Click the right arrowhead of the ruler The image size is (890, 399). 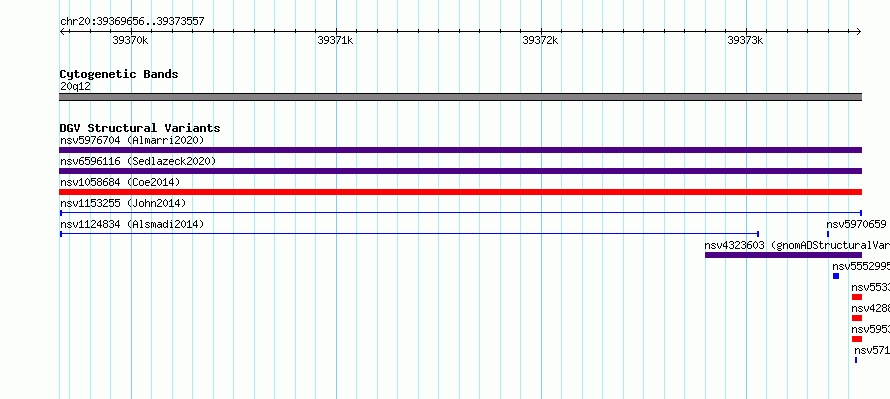tap(859, 31)
